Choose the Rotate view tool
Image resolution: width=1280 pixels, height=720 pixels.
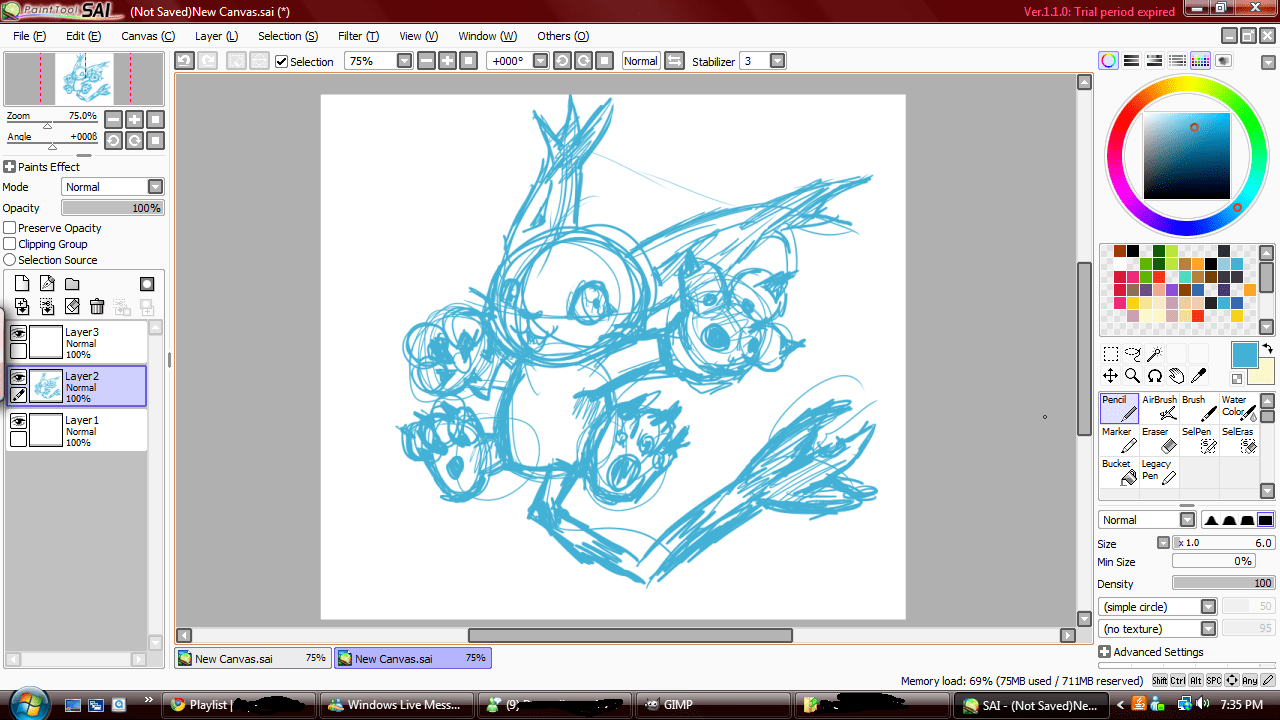tap(1155, 376)
